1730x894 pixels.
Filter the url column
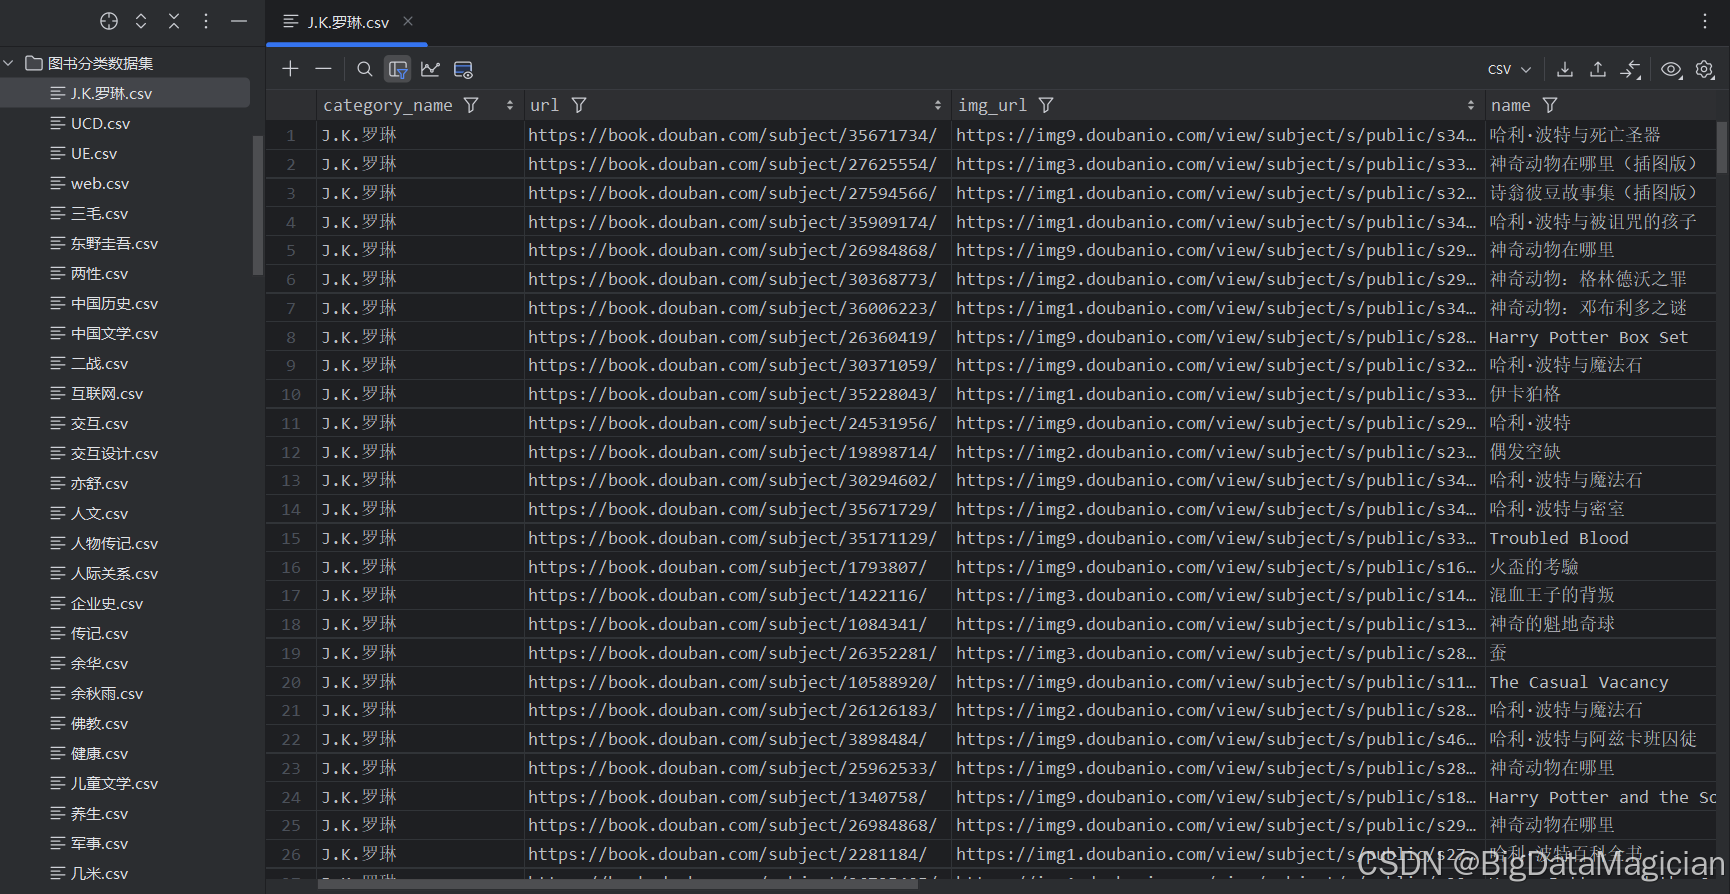[x=579, y=105]
